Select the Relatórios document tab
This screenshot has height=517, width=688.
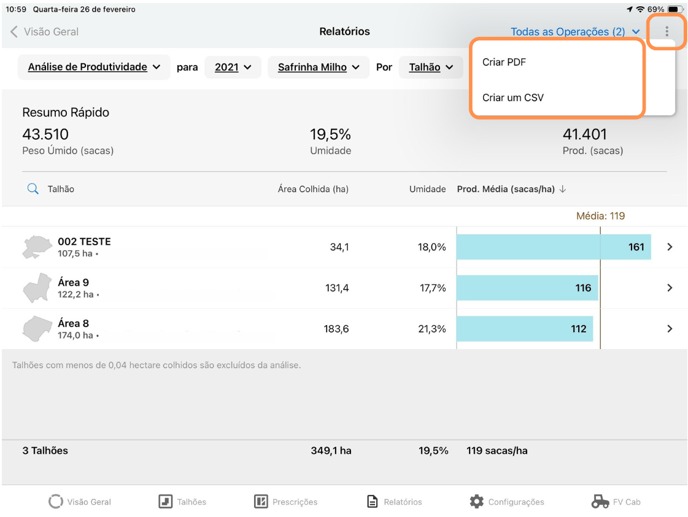(373, 501)
